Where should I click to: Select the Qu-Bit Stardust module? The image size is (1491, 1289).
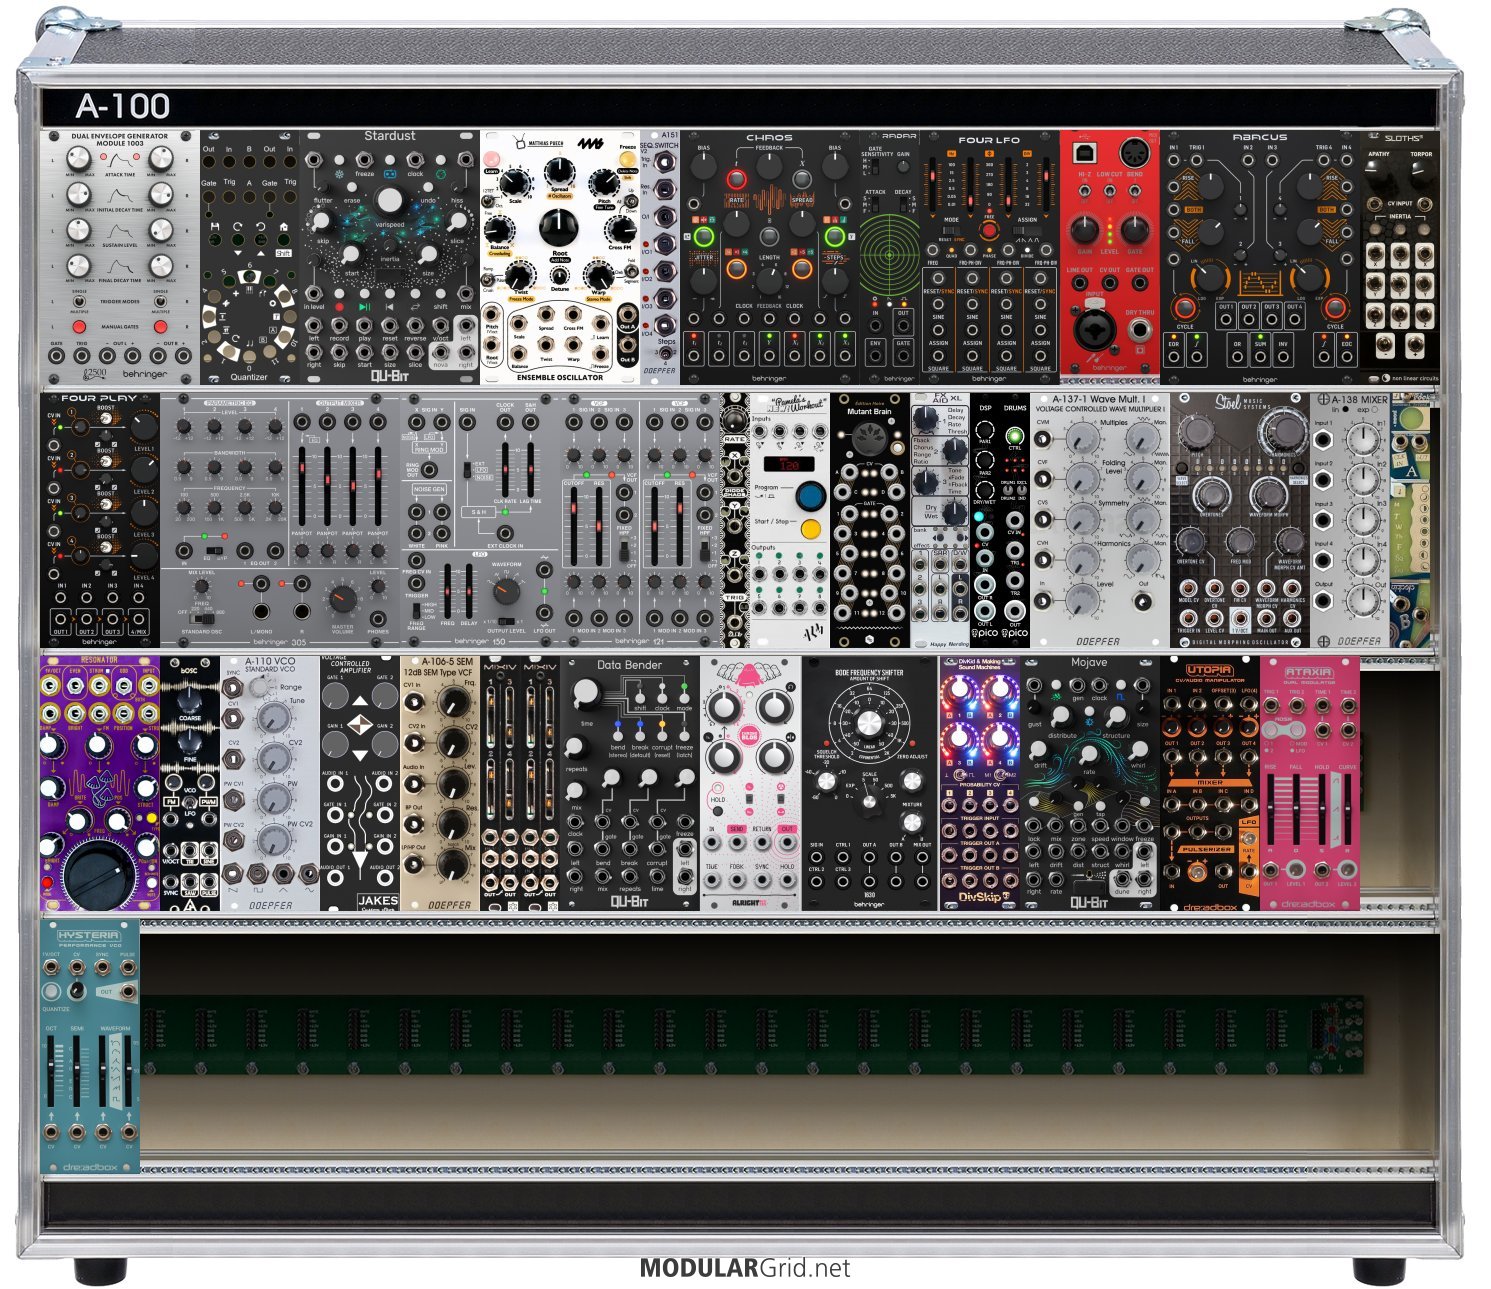pos(390,257)
